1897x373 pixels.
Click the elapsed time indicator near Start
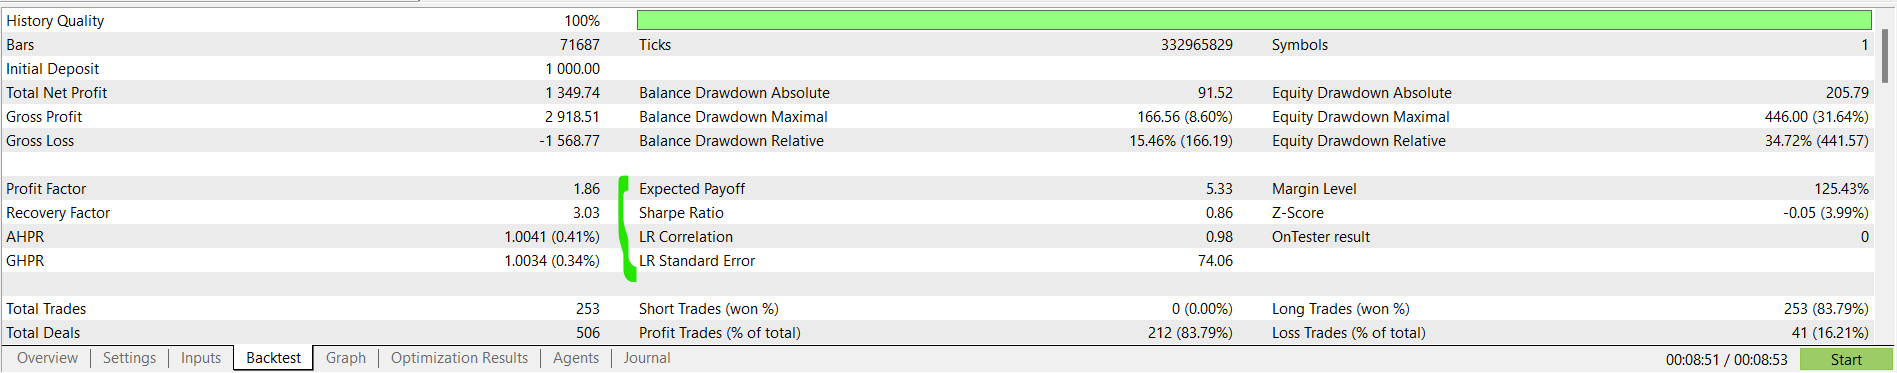coord(1726,360)
